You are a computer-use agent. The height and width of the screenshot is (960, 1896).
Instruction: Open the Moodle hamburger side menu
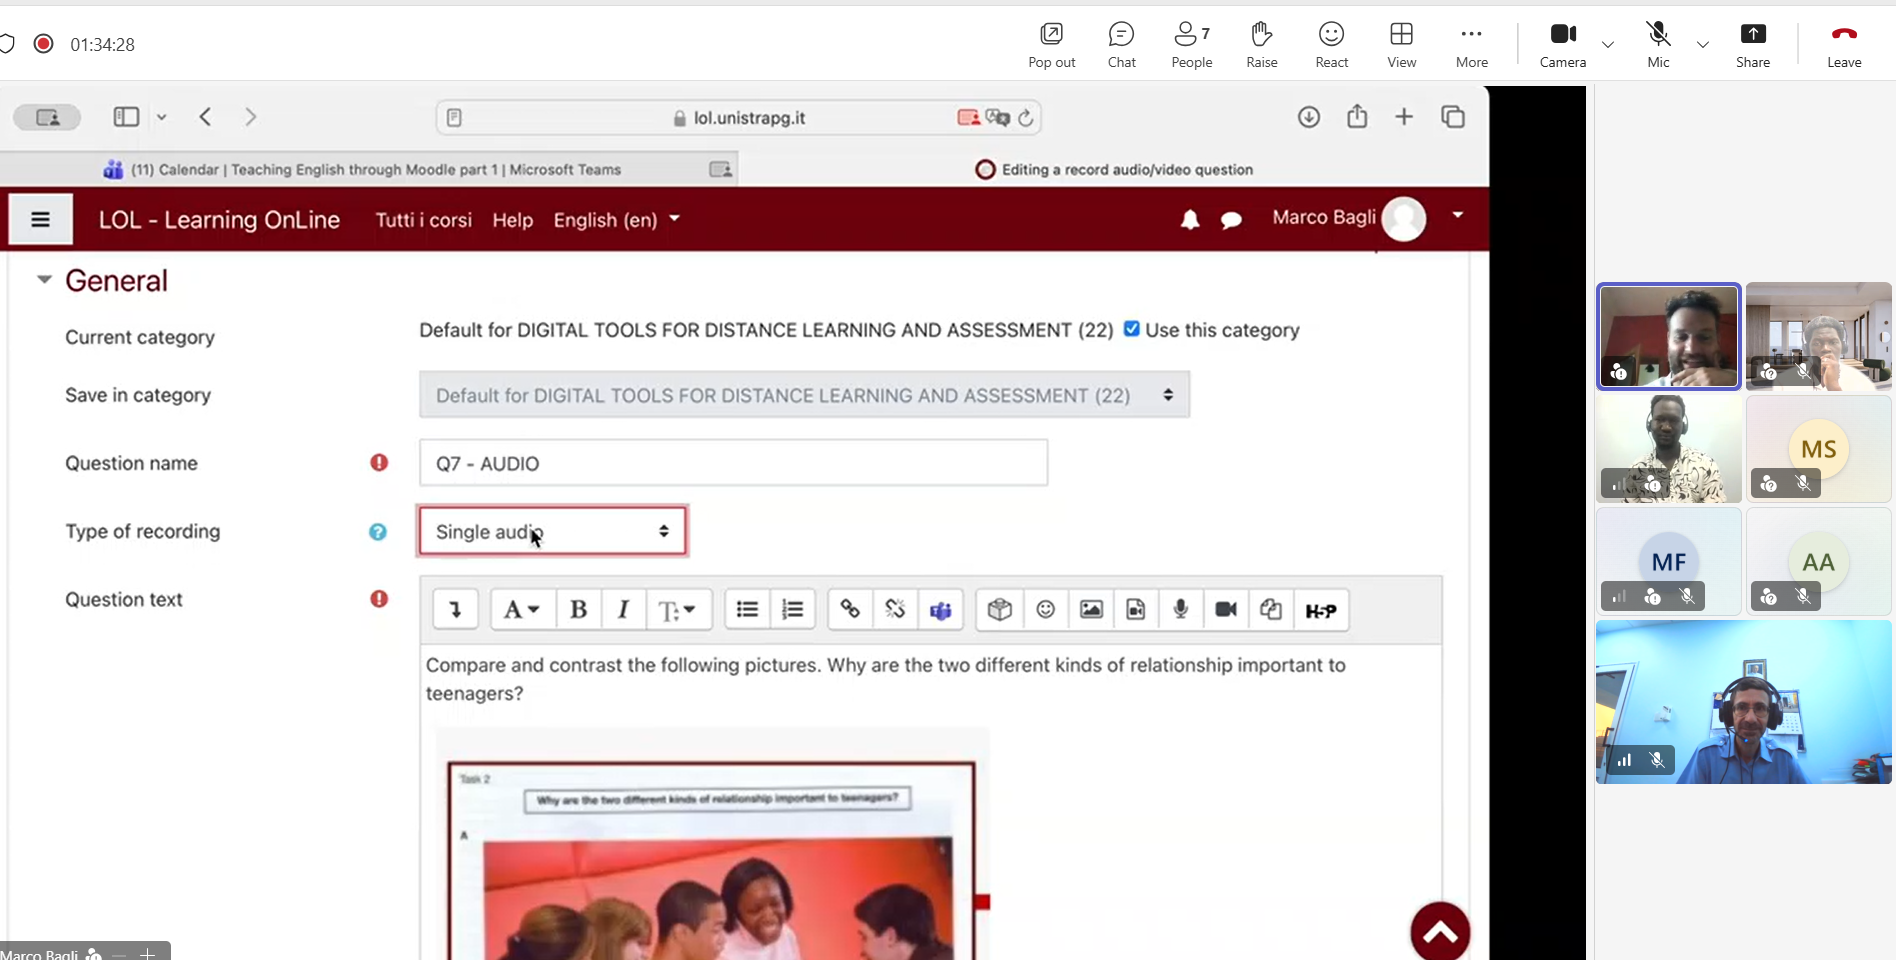[x=40, y=219]
